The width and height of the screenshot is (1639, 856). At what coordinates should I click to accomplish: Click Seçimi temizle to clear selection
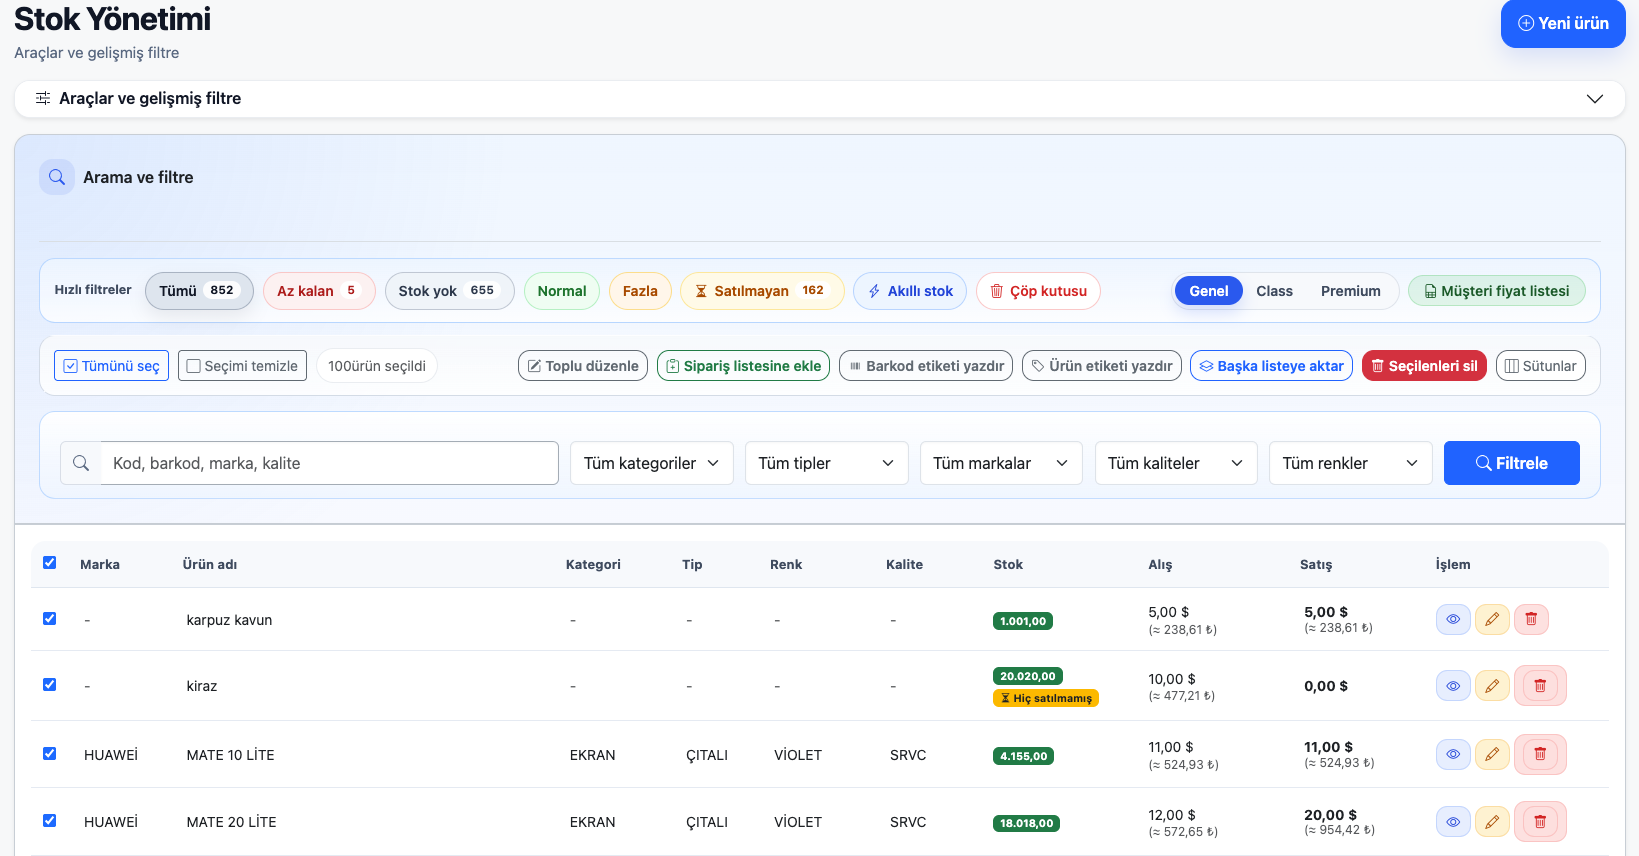coord(242,366)
